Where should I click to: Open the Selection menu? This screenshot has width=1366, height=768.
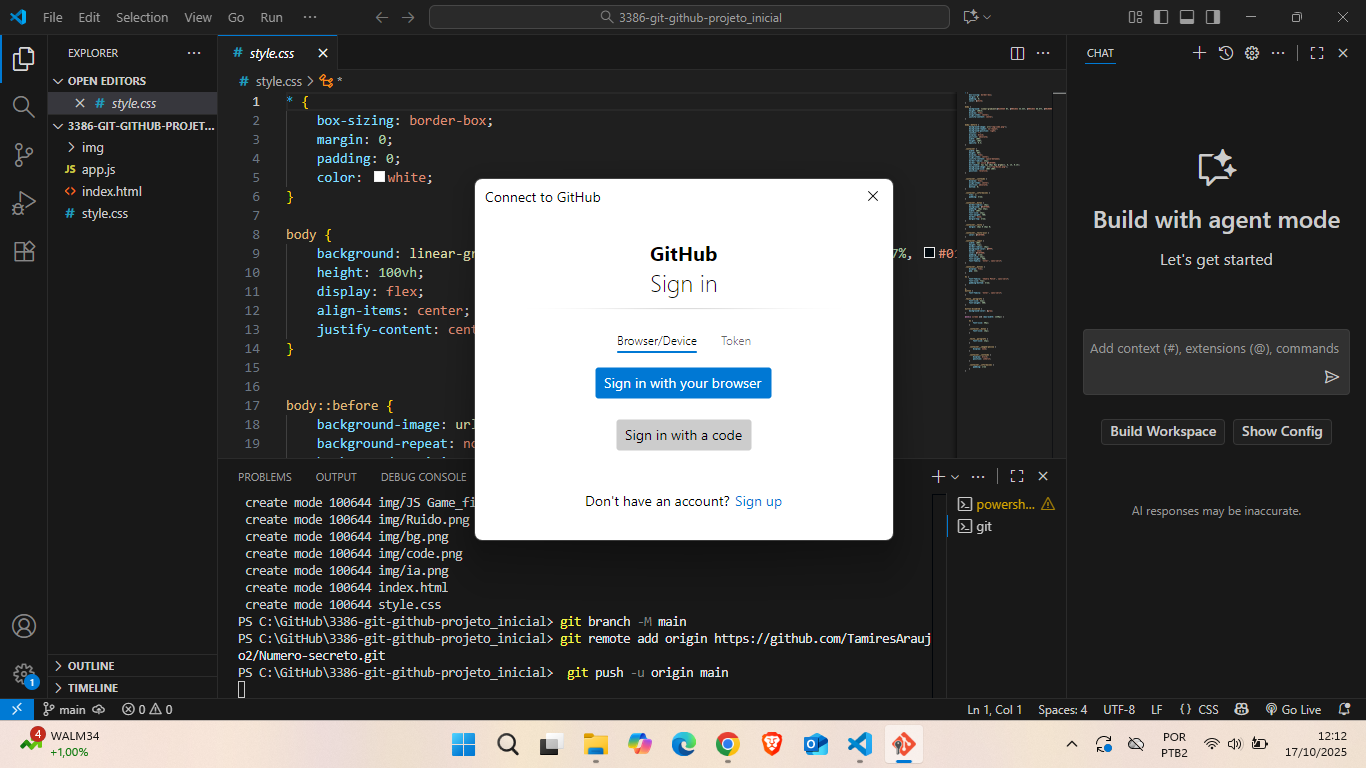[142, 17]
